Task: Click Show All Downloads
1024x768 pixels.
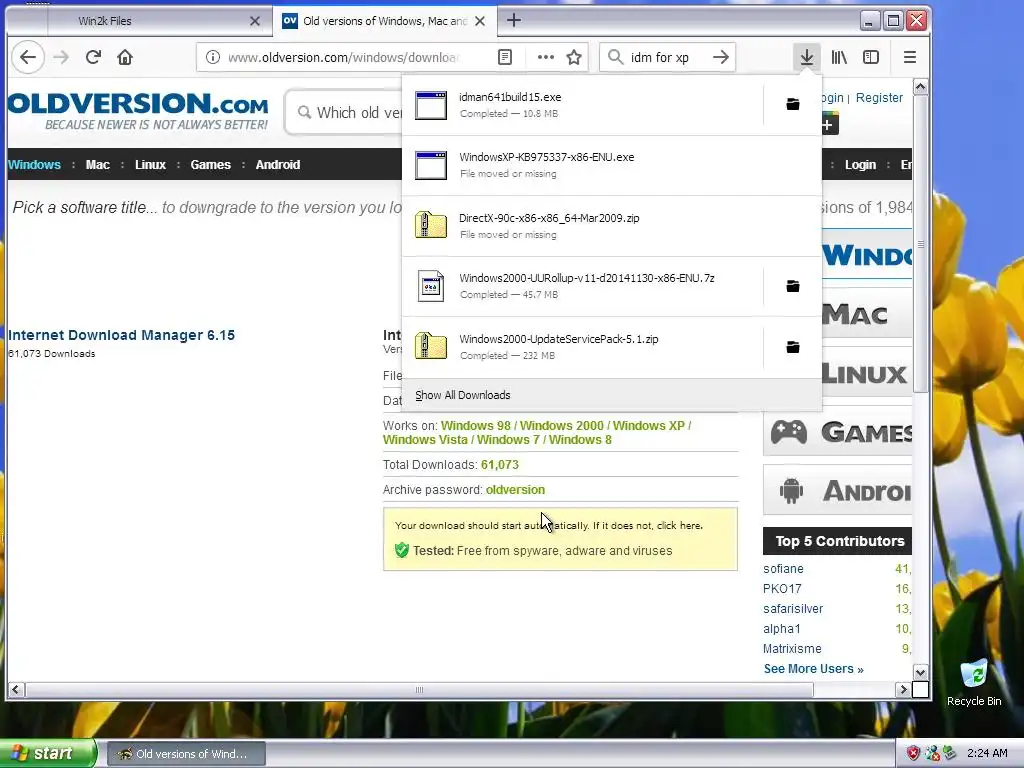Action: 611,395
